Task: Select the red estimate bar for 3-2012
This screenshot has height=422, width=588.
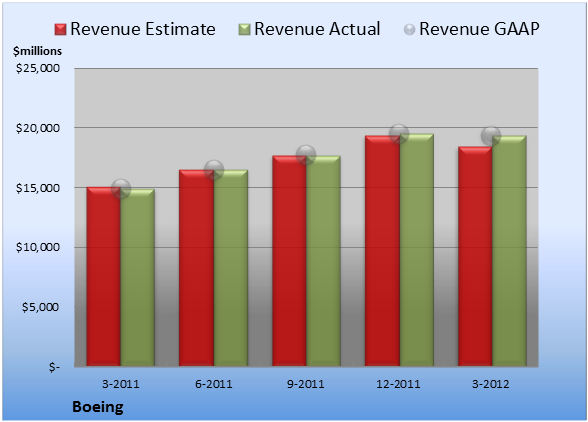Action: click(x=475, y=256)
